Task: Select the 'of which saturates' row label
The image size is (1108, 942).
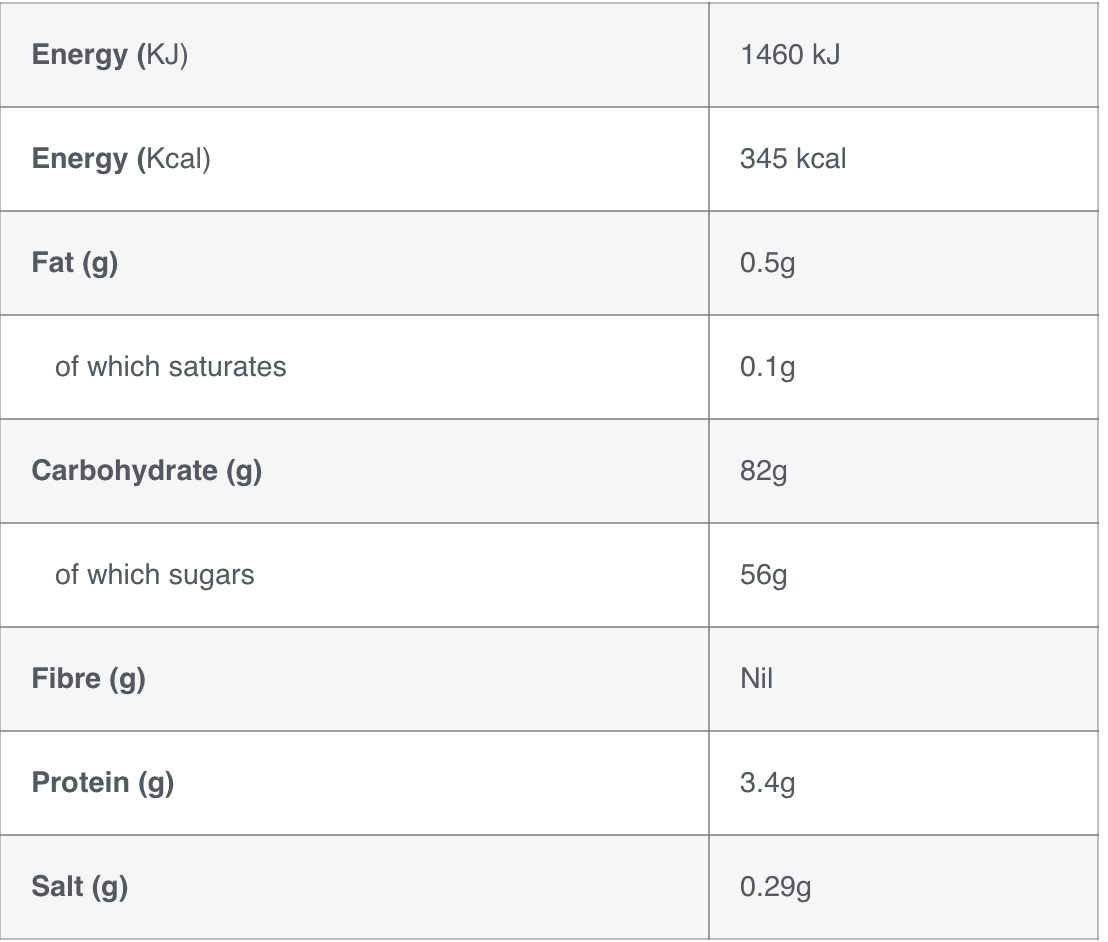Action: click(170, 367)
